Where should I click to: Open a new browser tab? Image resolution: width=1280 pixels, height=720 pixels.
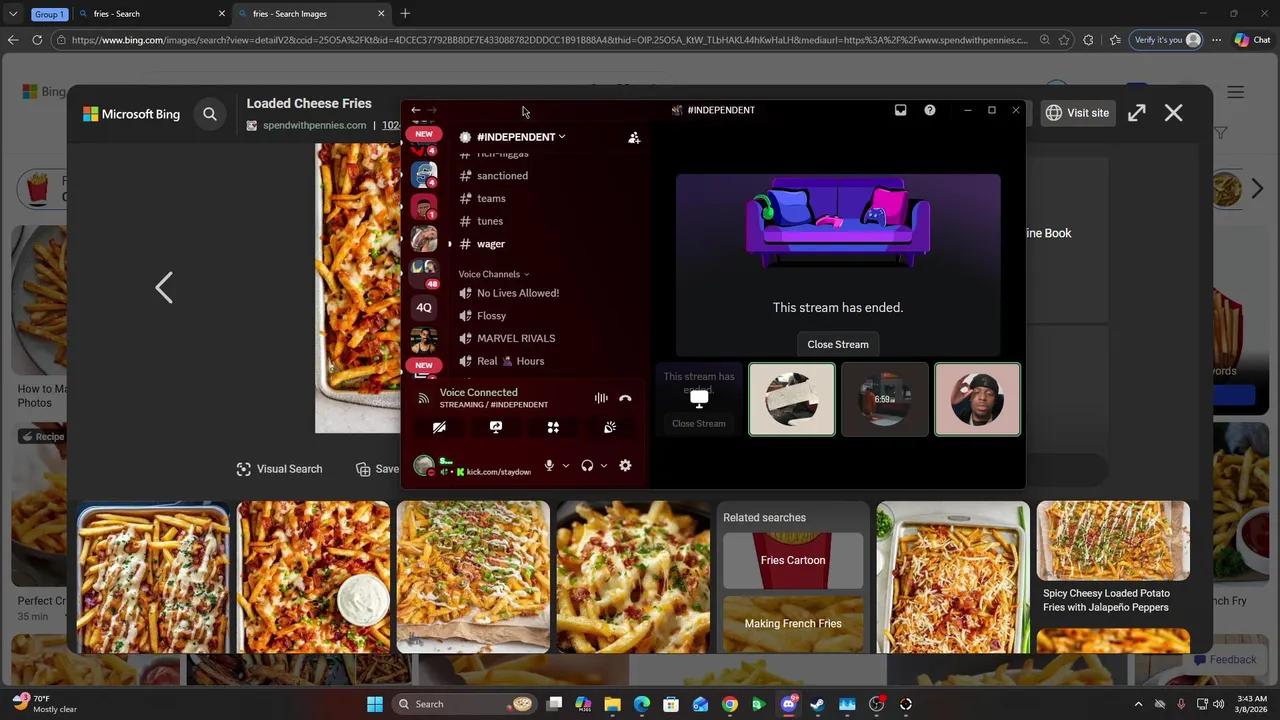[405, 14]
